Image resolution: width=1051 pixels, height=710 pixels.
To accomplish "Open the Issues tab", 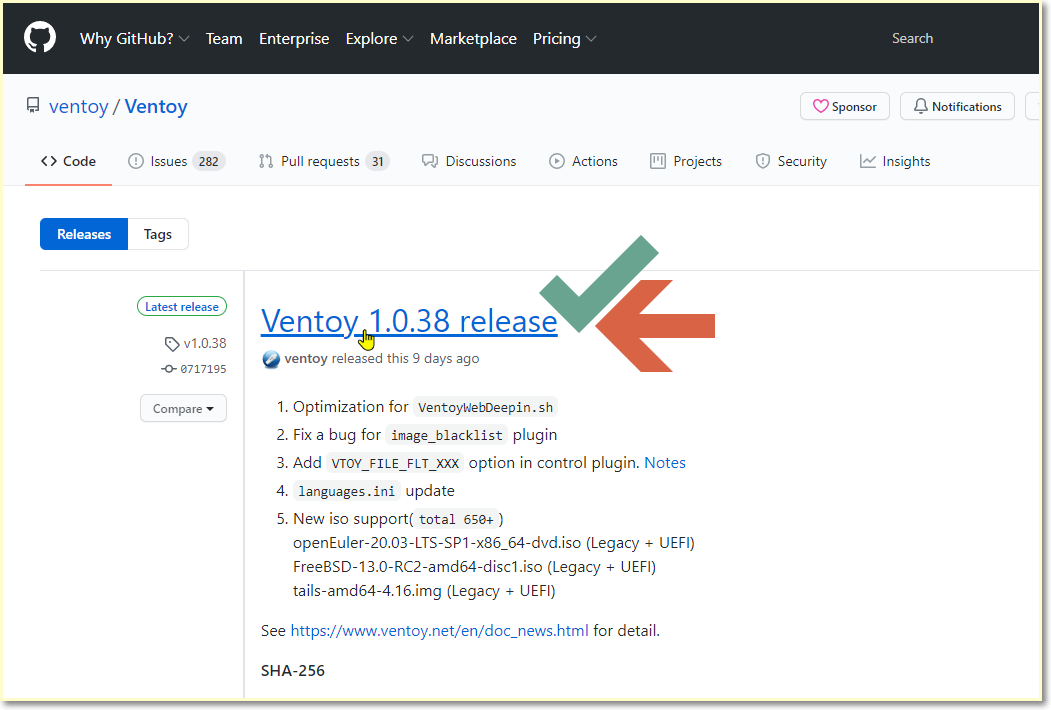I will (x=176, y=162).
